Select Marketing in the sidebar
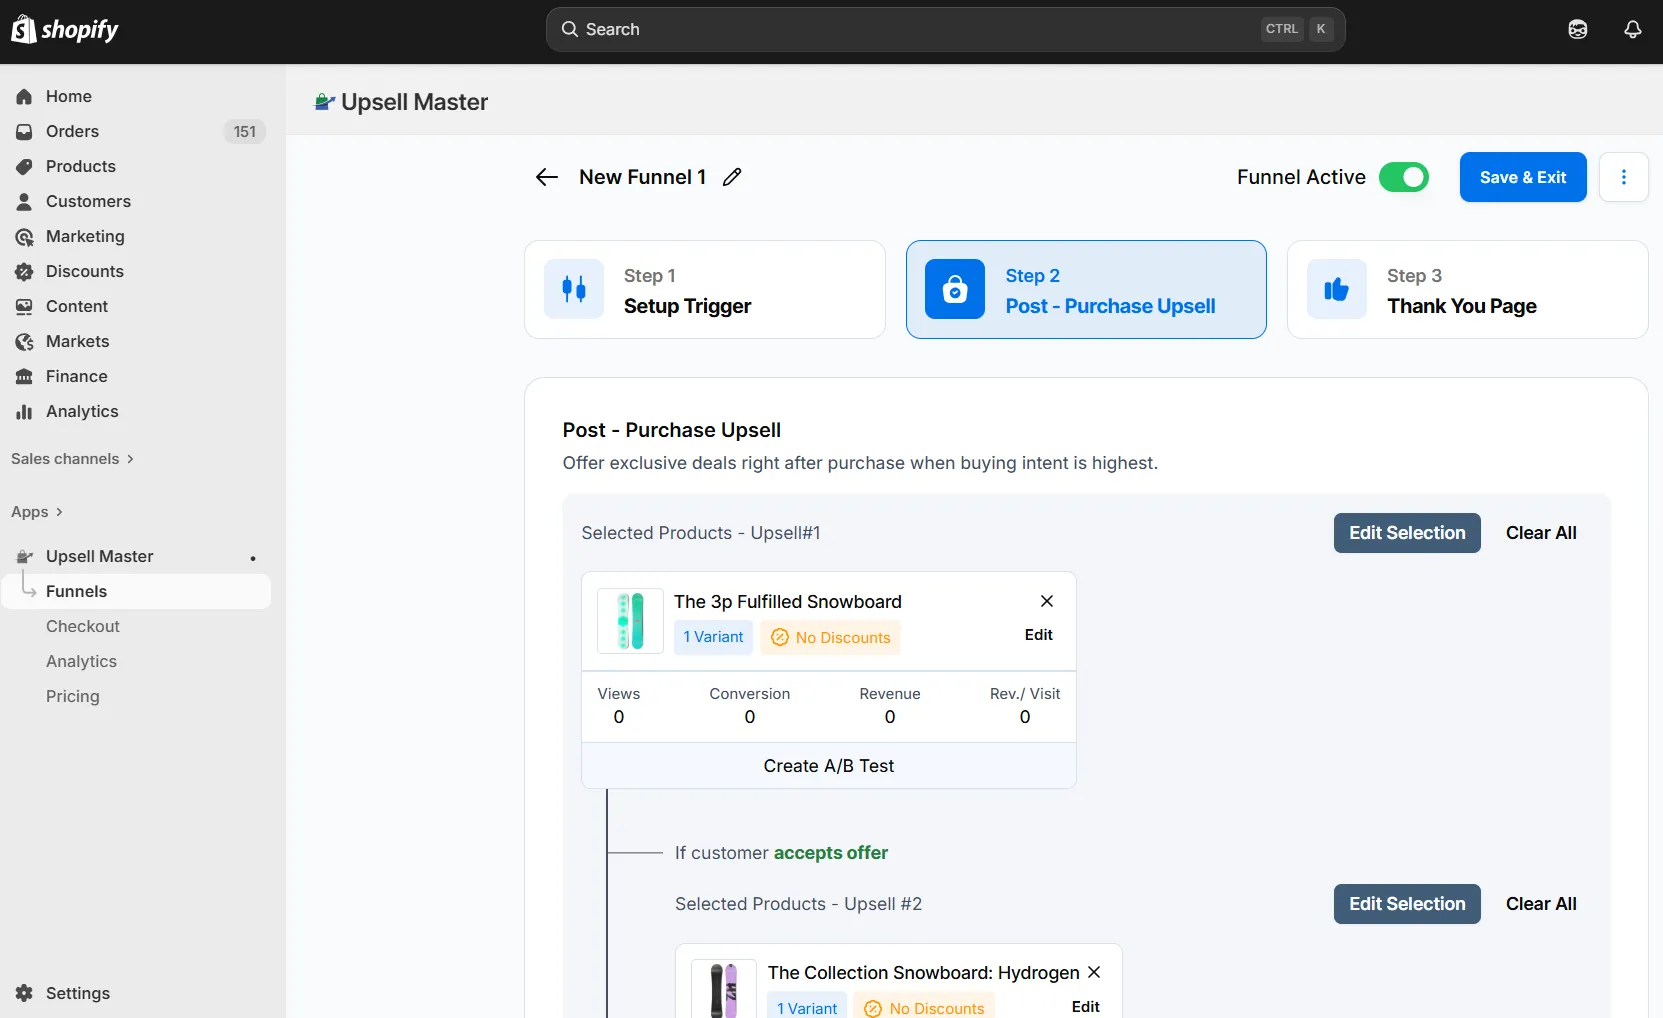The width and height of the screenshot is (1663, 1018). tap(84, 236)
